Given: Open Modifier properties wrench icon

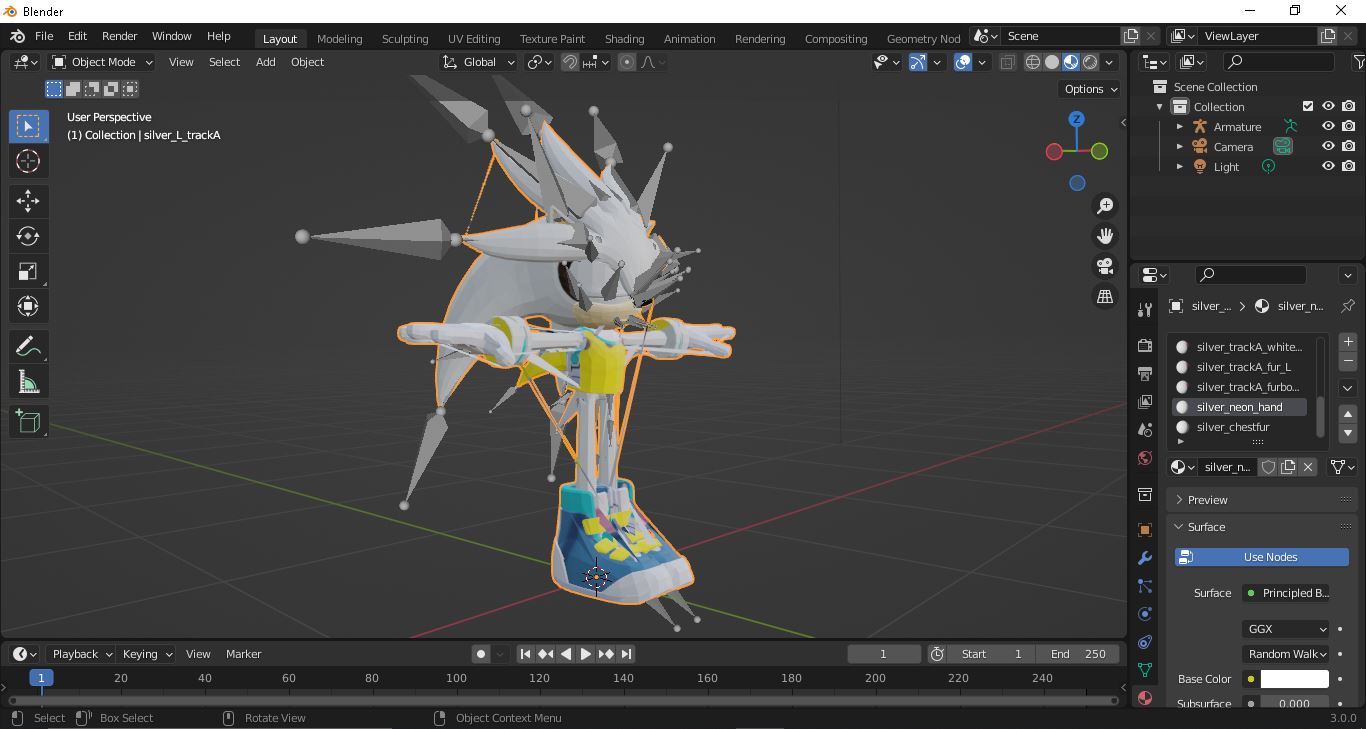Looking at the screenshot, I should click(1145, 557).
